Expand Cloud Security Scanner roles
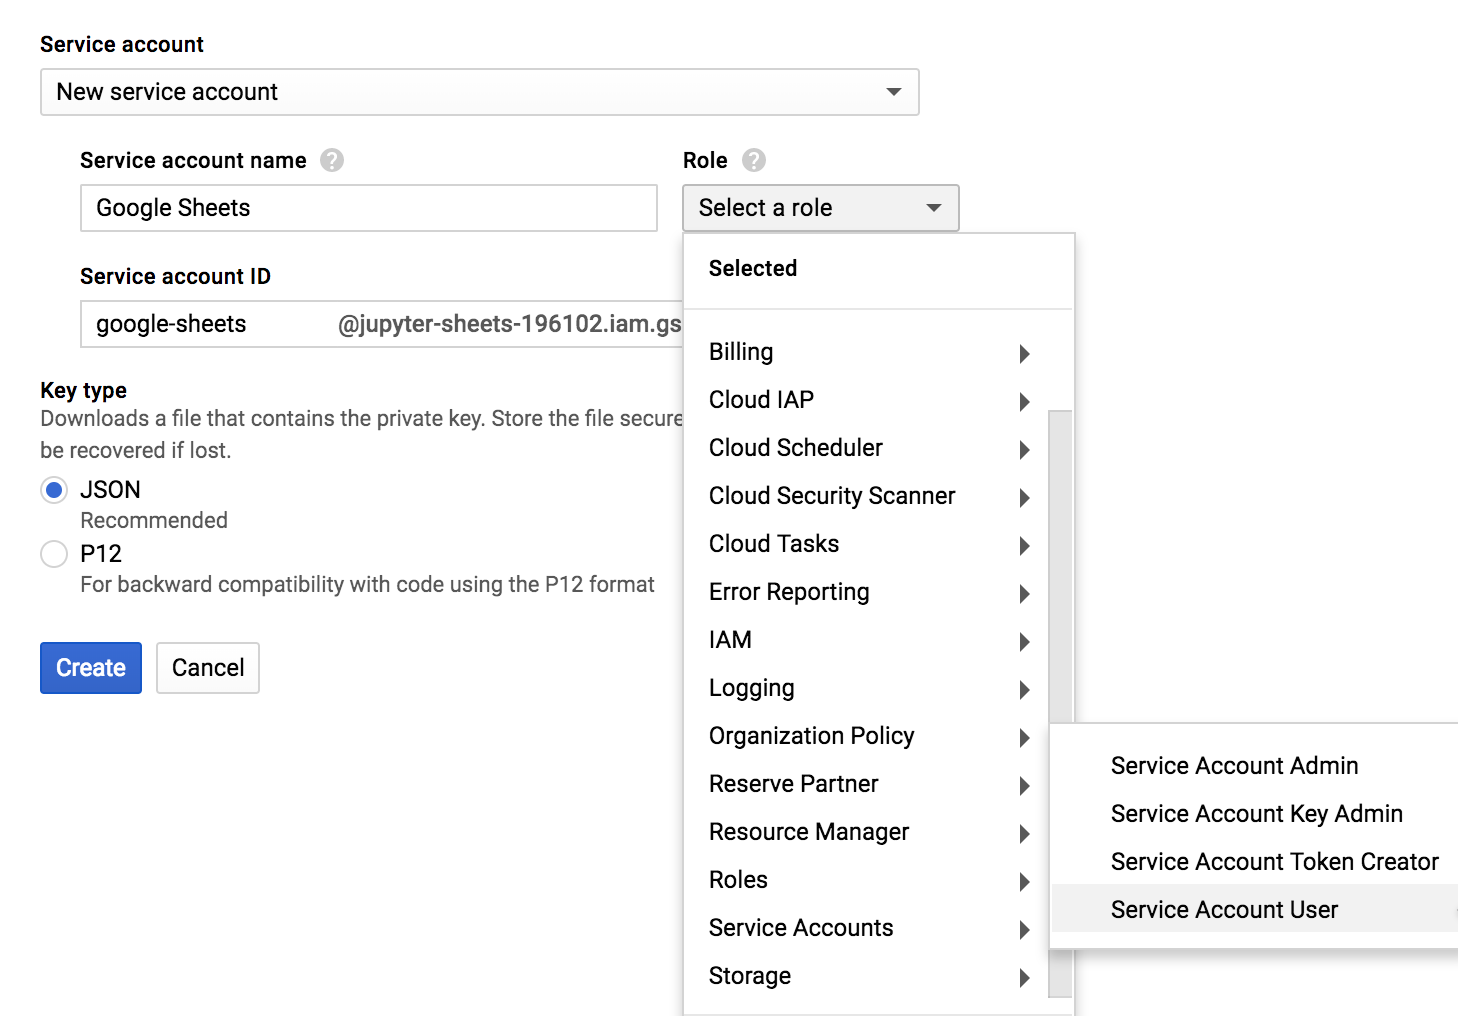This screenshot has width=1458, height=1016. 866,496
